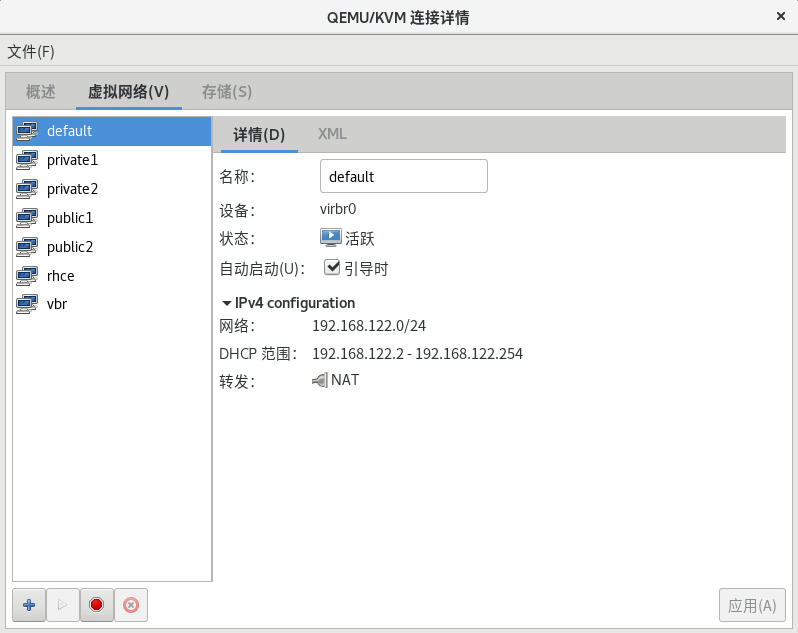Click the network icon beside rhce
The image size is (798, 633).
(x=27, y=276)
